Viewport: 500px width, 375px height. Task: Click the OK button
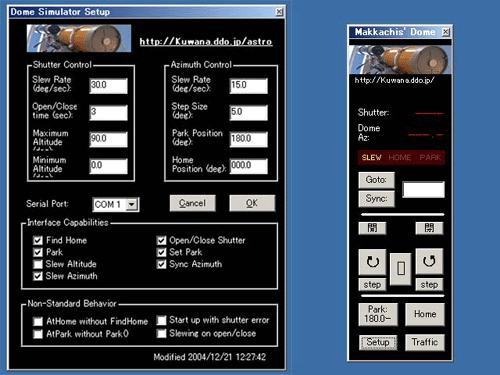point(252,203)
